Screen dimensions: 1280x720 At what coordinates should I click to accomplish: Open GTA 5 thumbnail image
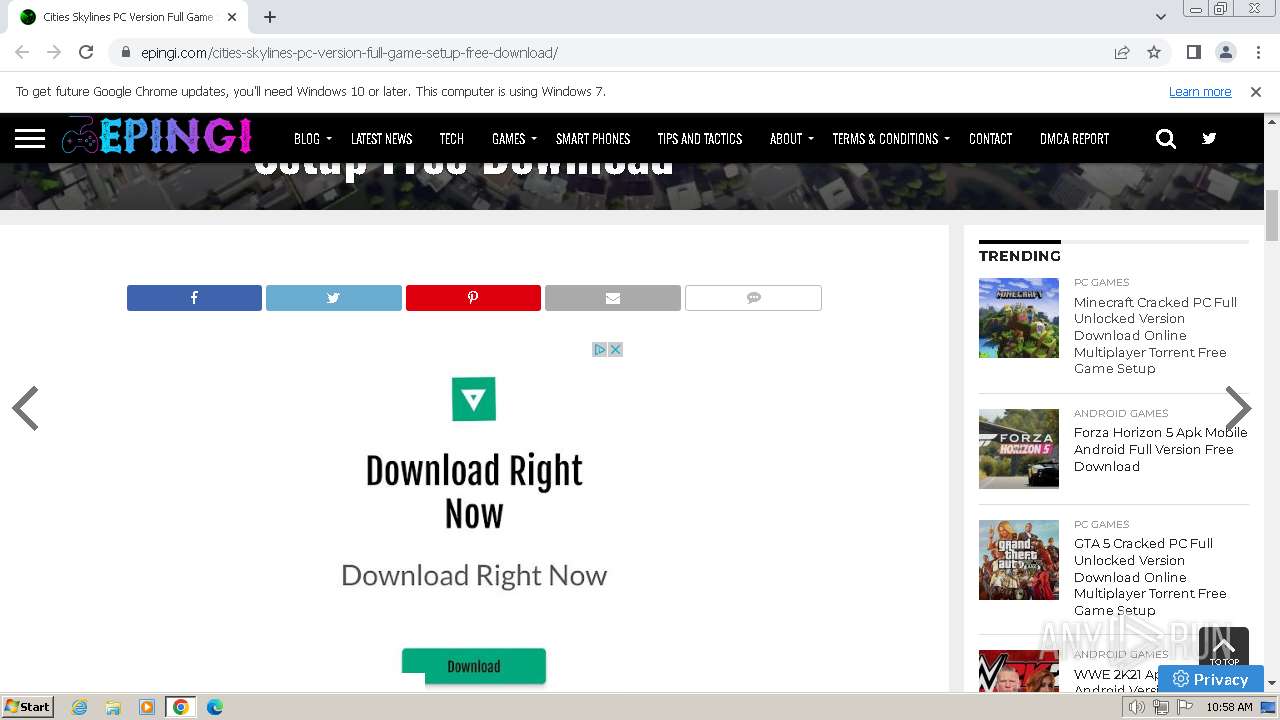[x=1019, y=560]
